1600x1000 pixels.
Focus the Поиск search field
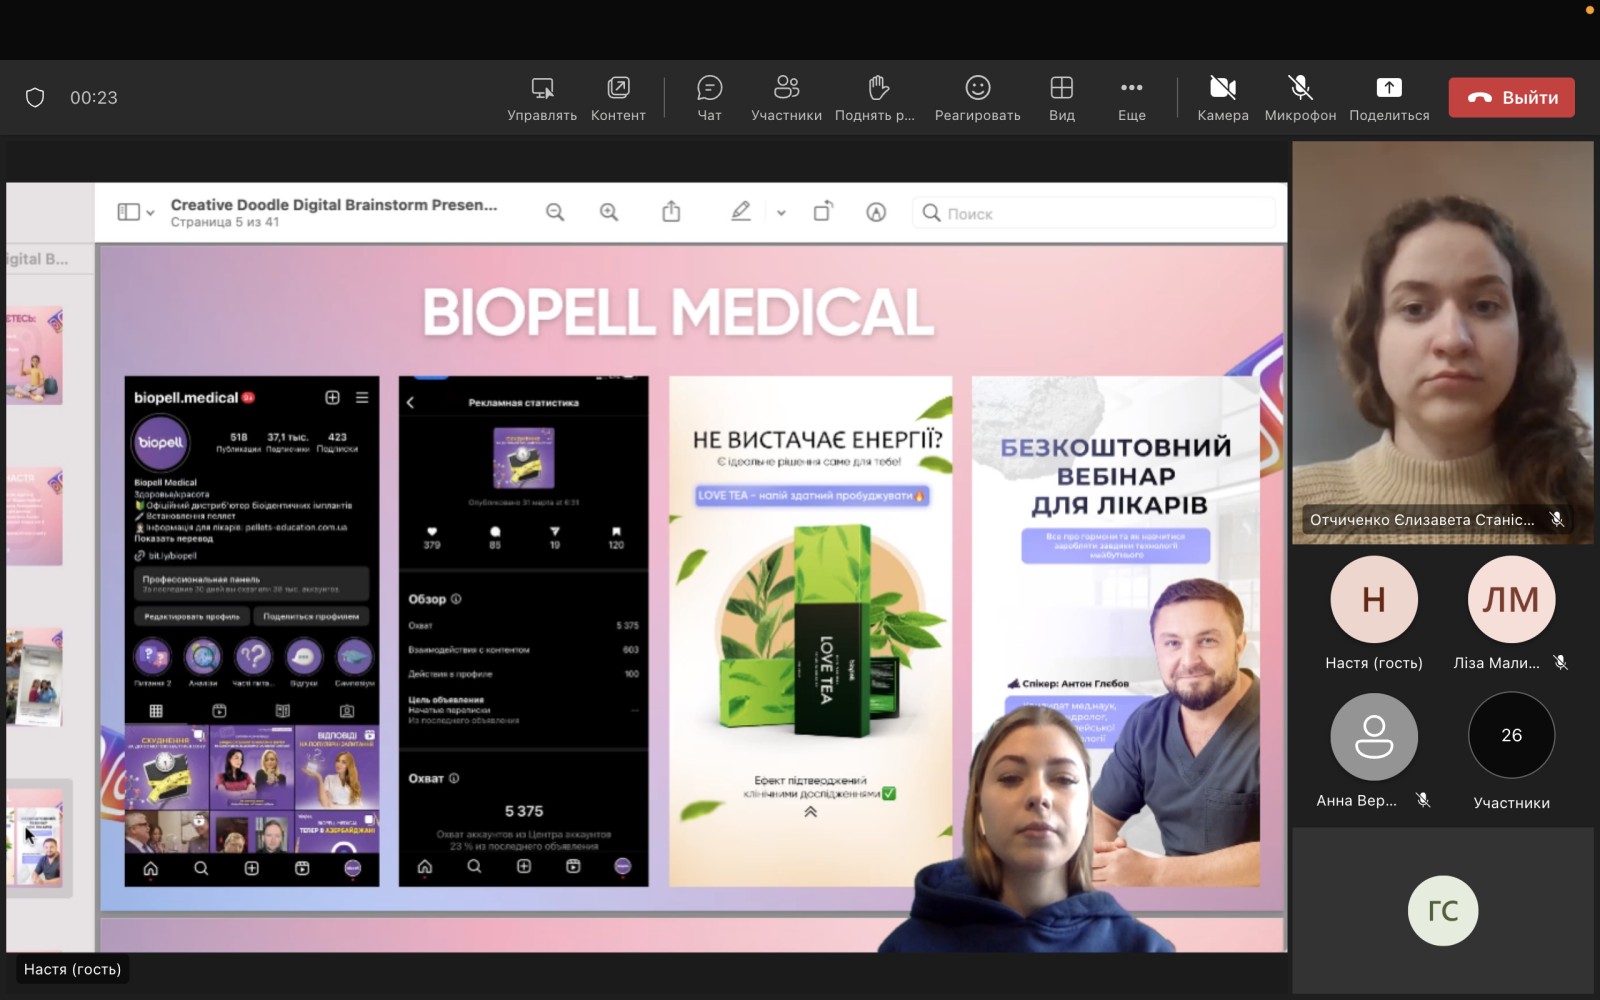click(1094, 213)
